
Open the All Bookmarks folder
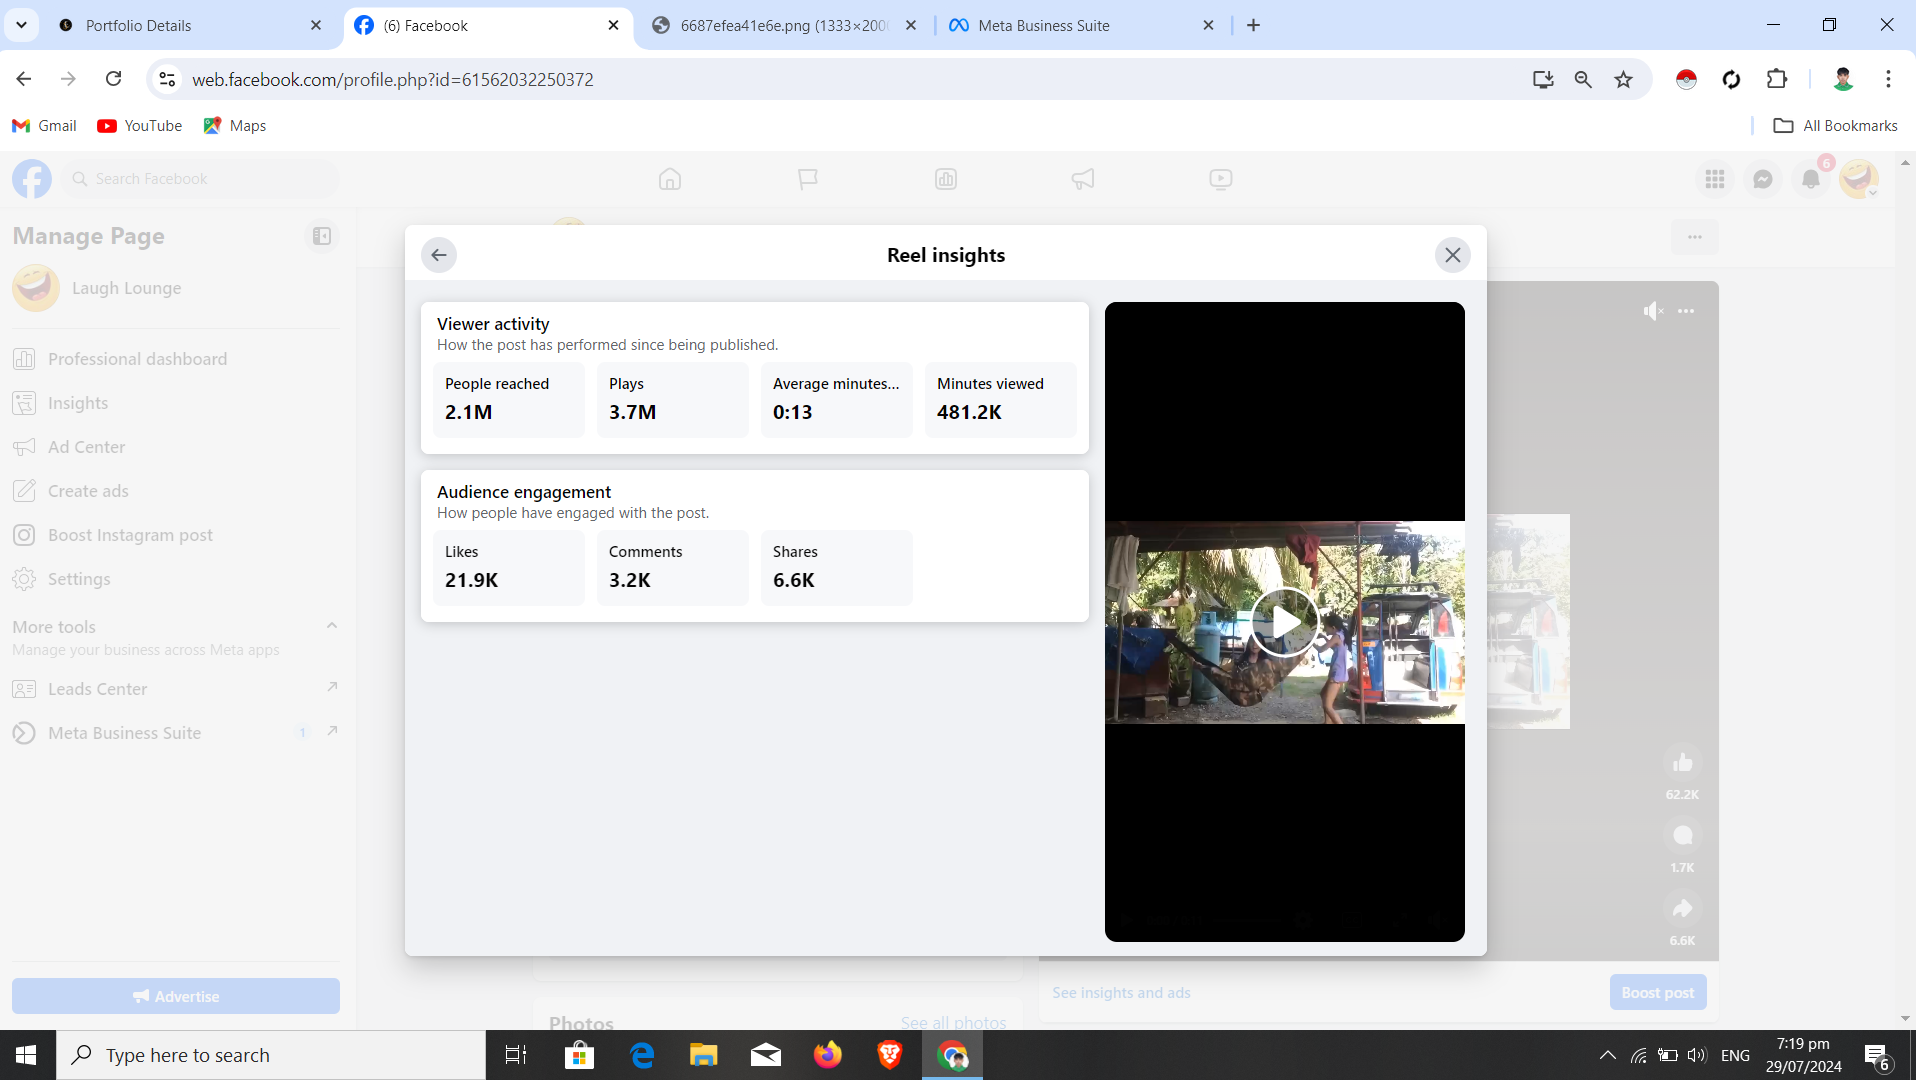1835,125
